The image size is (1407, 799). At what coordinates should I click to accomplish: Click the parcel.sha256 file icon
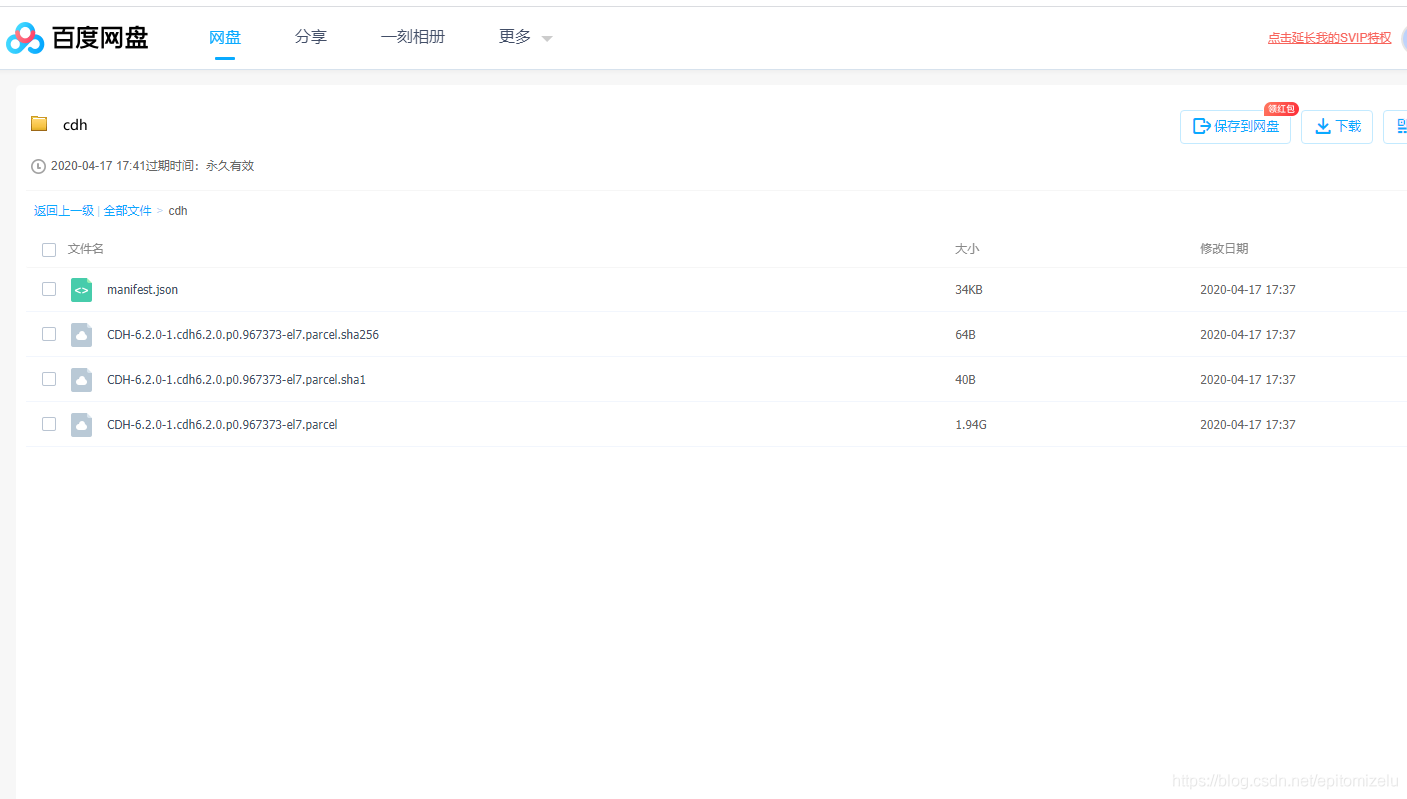click(81, 335)
